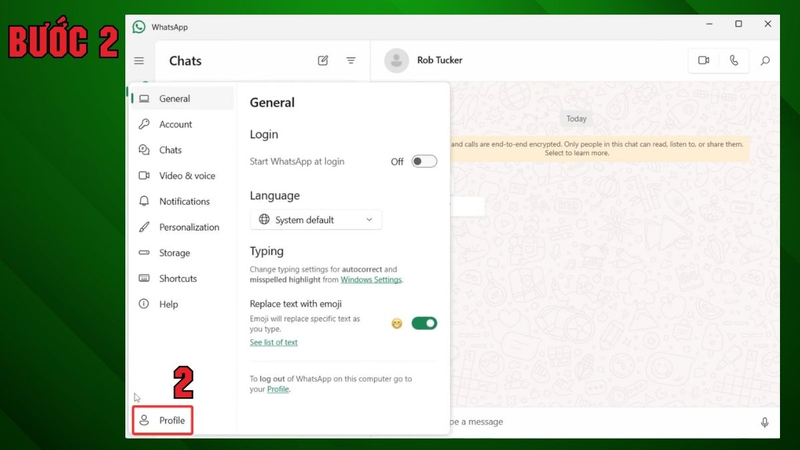Screen dimensions: 800x450
Task: Click the Profile link in logout note
Action: 278,389
